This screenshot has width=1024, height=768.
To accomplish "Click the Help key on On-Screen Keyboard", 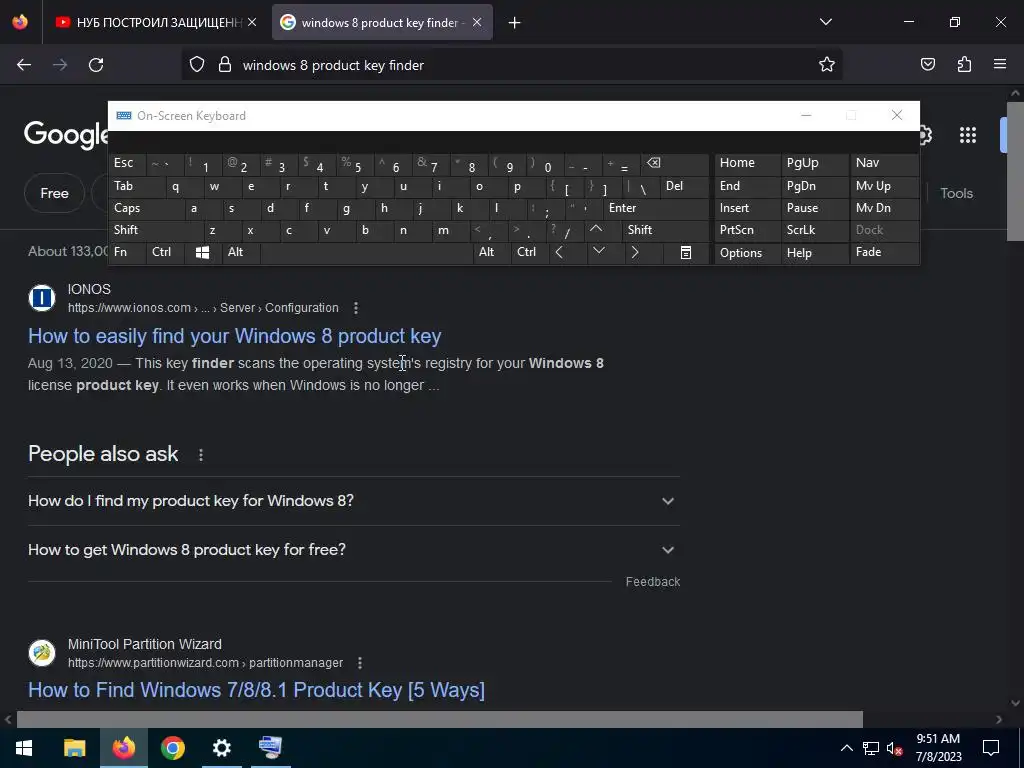I will tap(814, 253).
